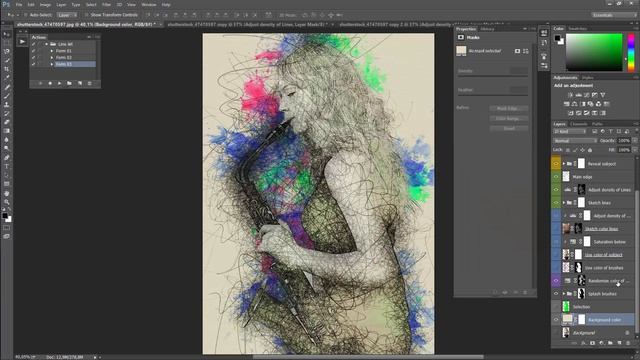Image resolution: width=640 pixels, height=360 pixels.
Task: Toggle visibility of Reveal subject group
Action: coord(556,164)
